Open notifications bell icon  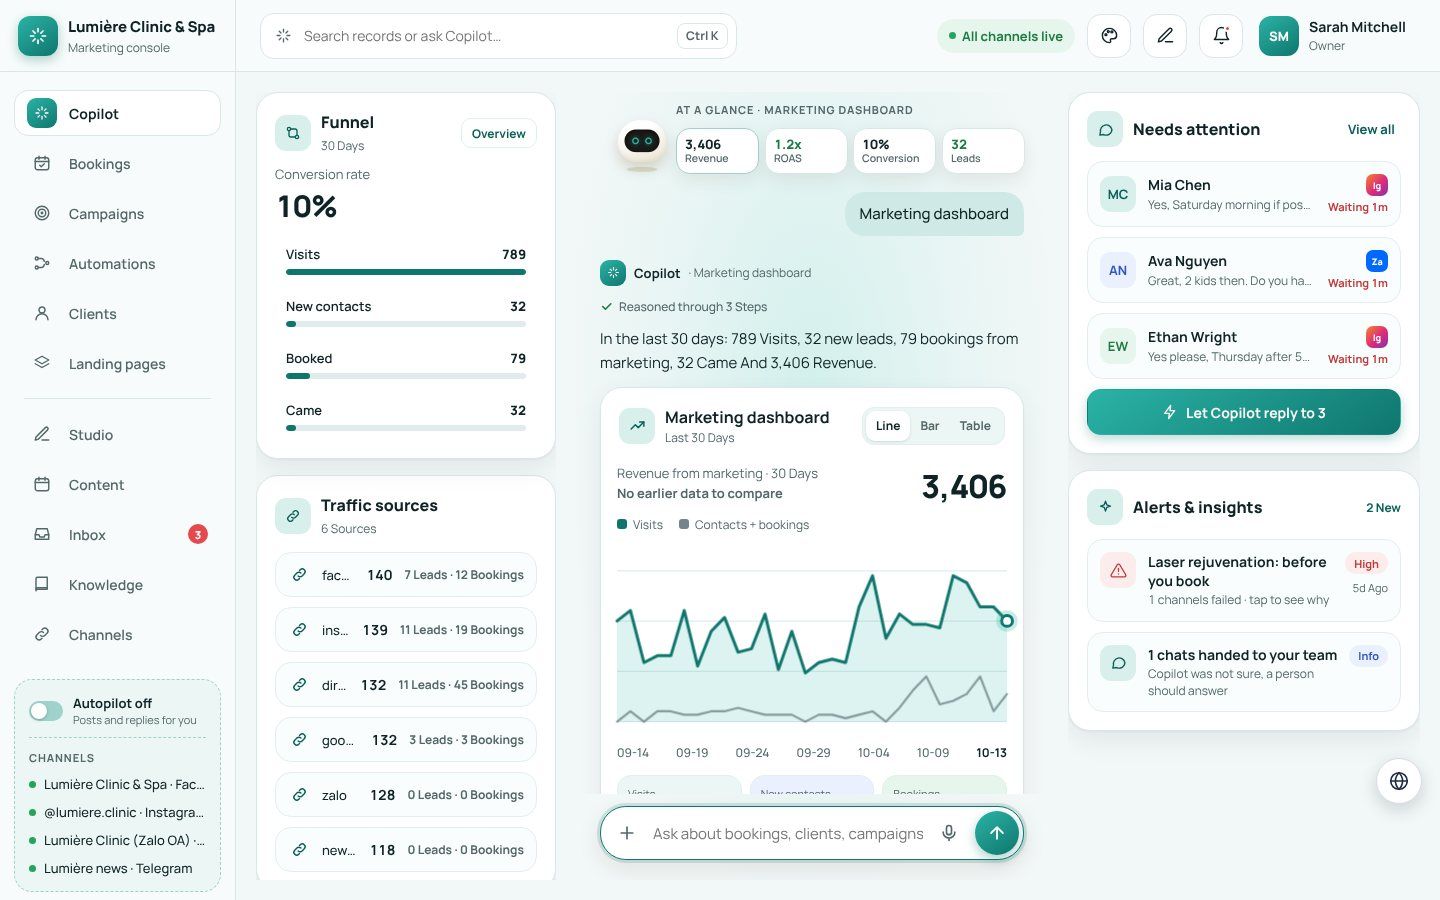point(1221,36)
